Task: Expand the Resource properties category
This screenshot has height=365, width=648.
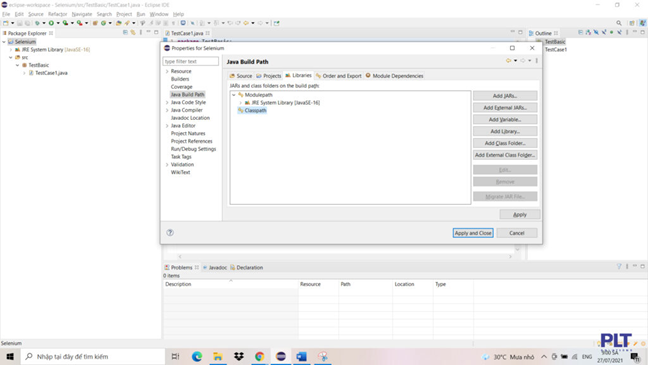Action: click(167, 71)
